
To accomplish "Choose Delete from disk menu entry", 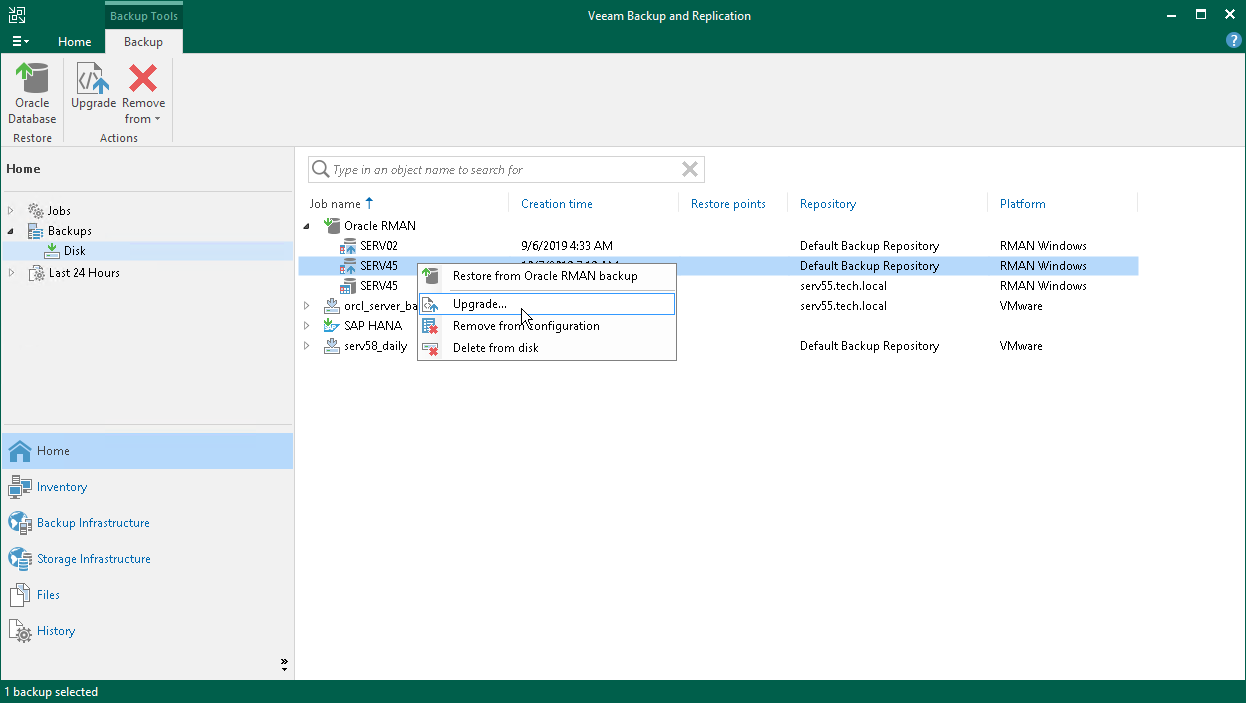I will click(x=495, y=348).
